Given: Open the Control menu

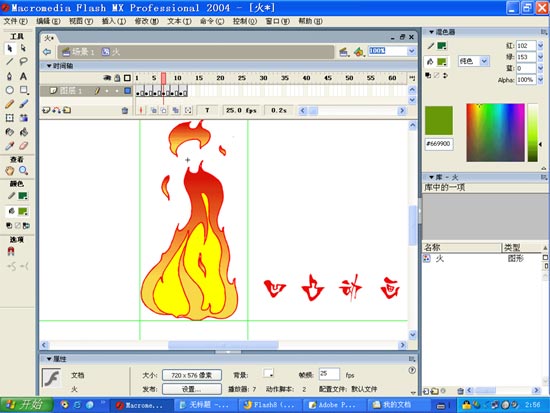Looking at the screenshot, I should click(245, 21).
